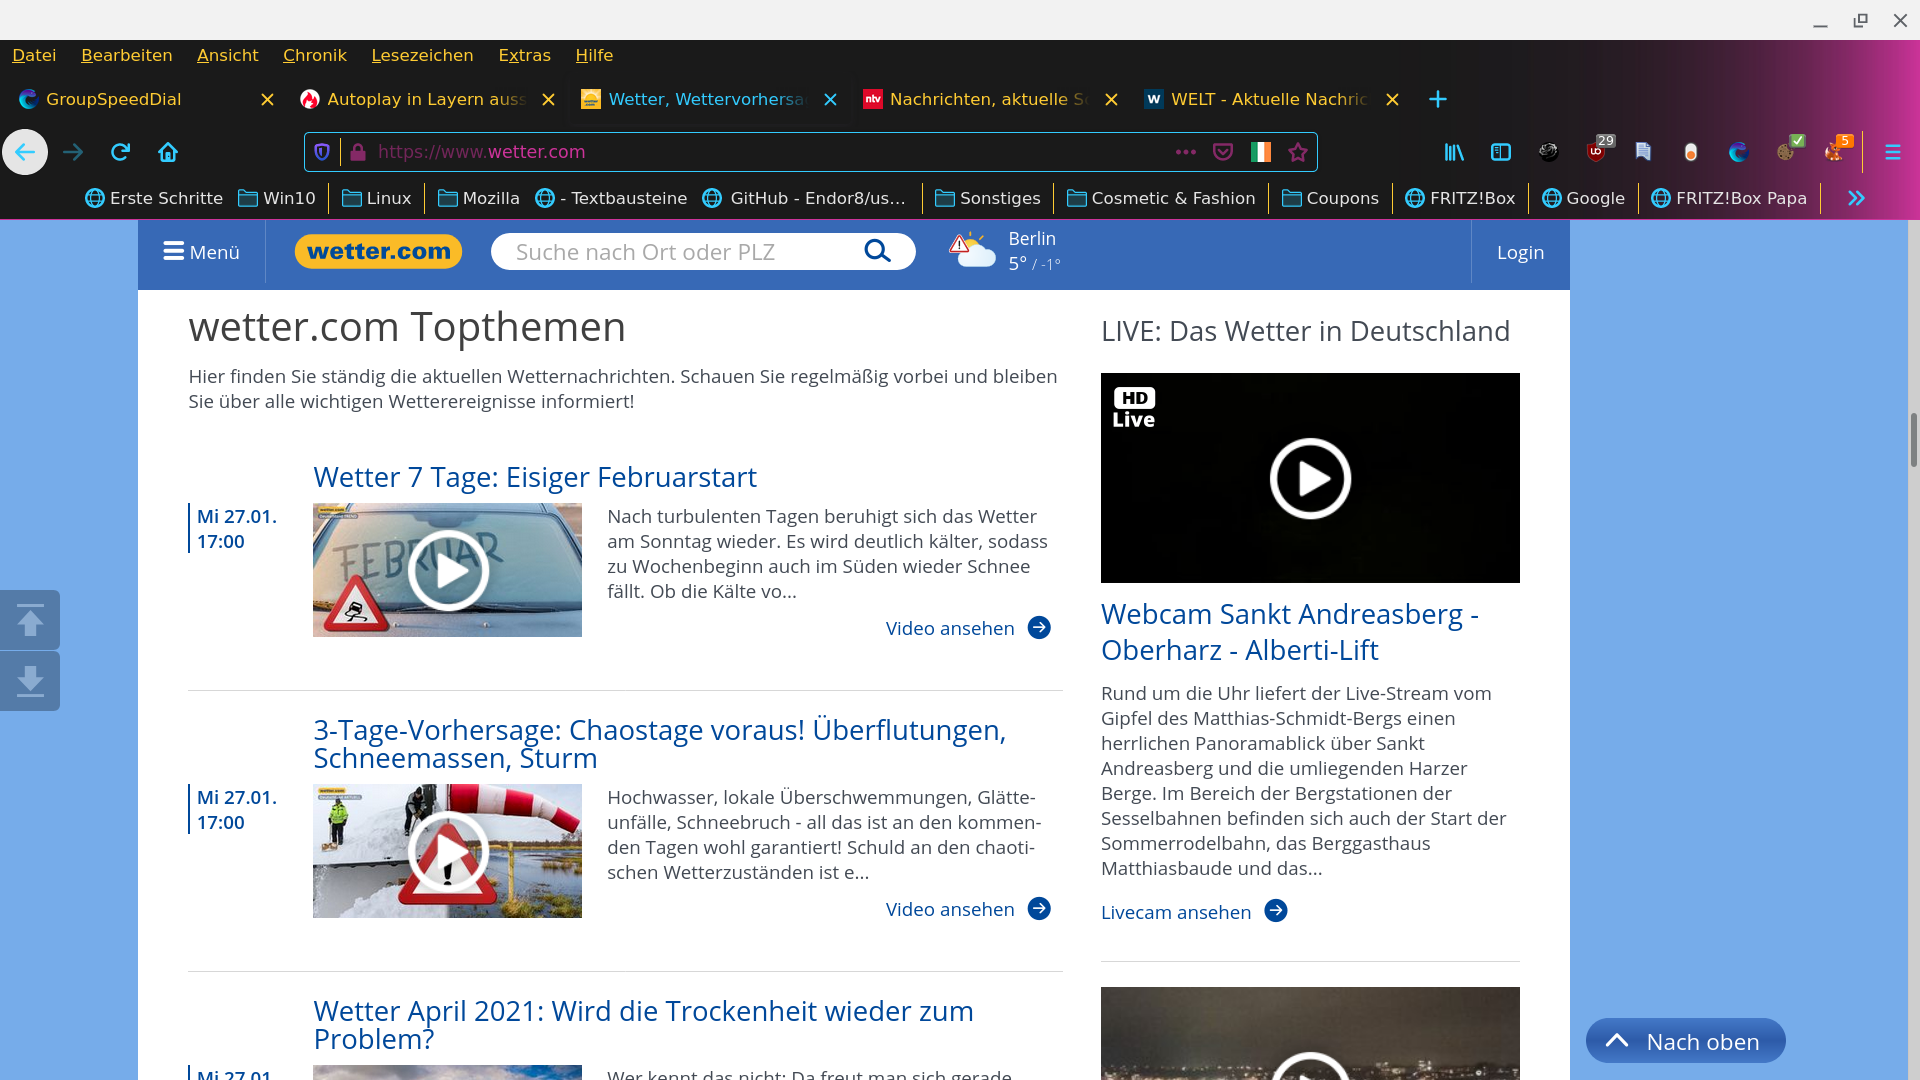Click the uBlock Origin extension icon
The height and width of the screenshot is (1080, 1920).
point(1597,152)
